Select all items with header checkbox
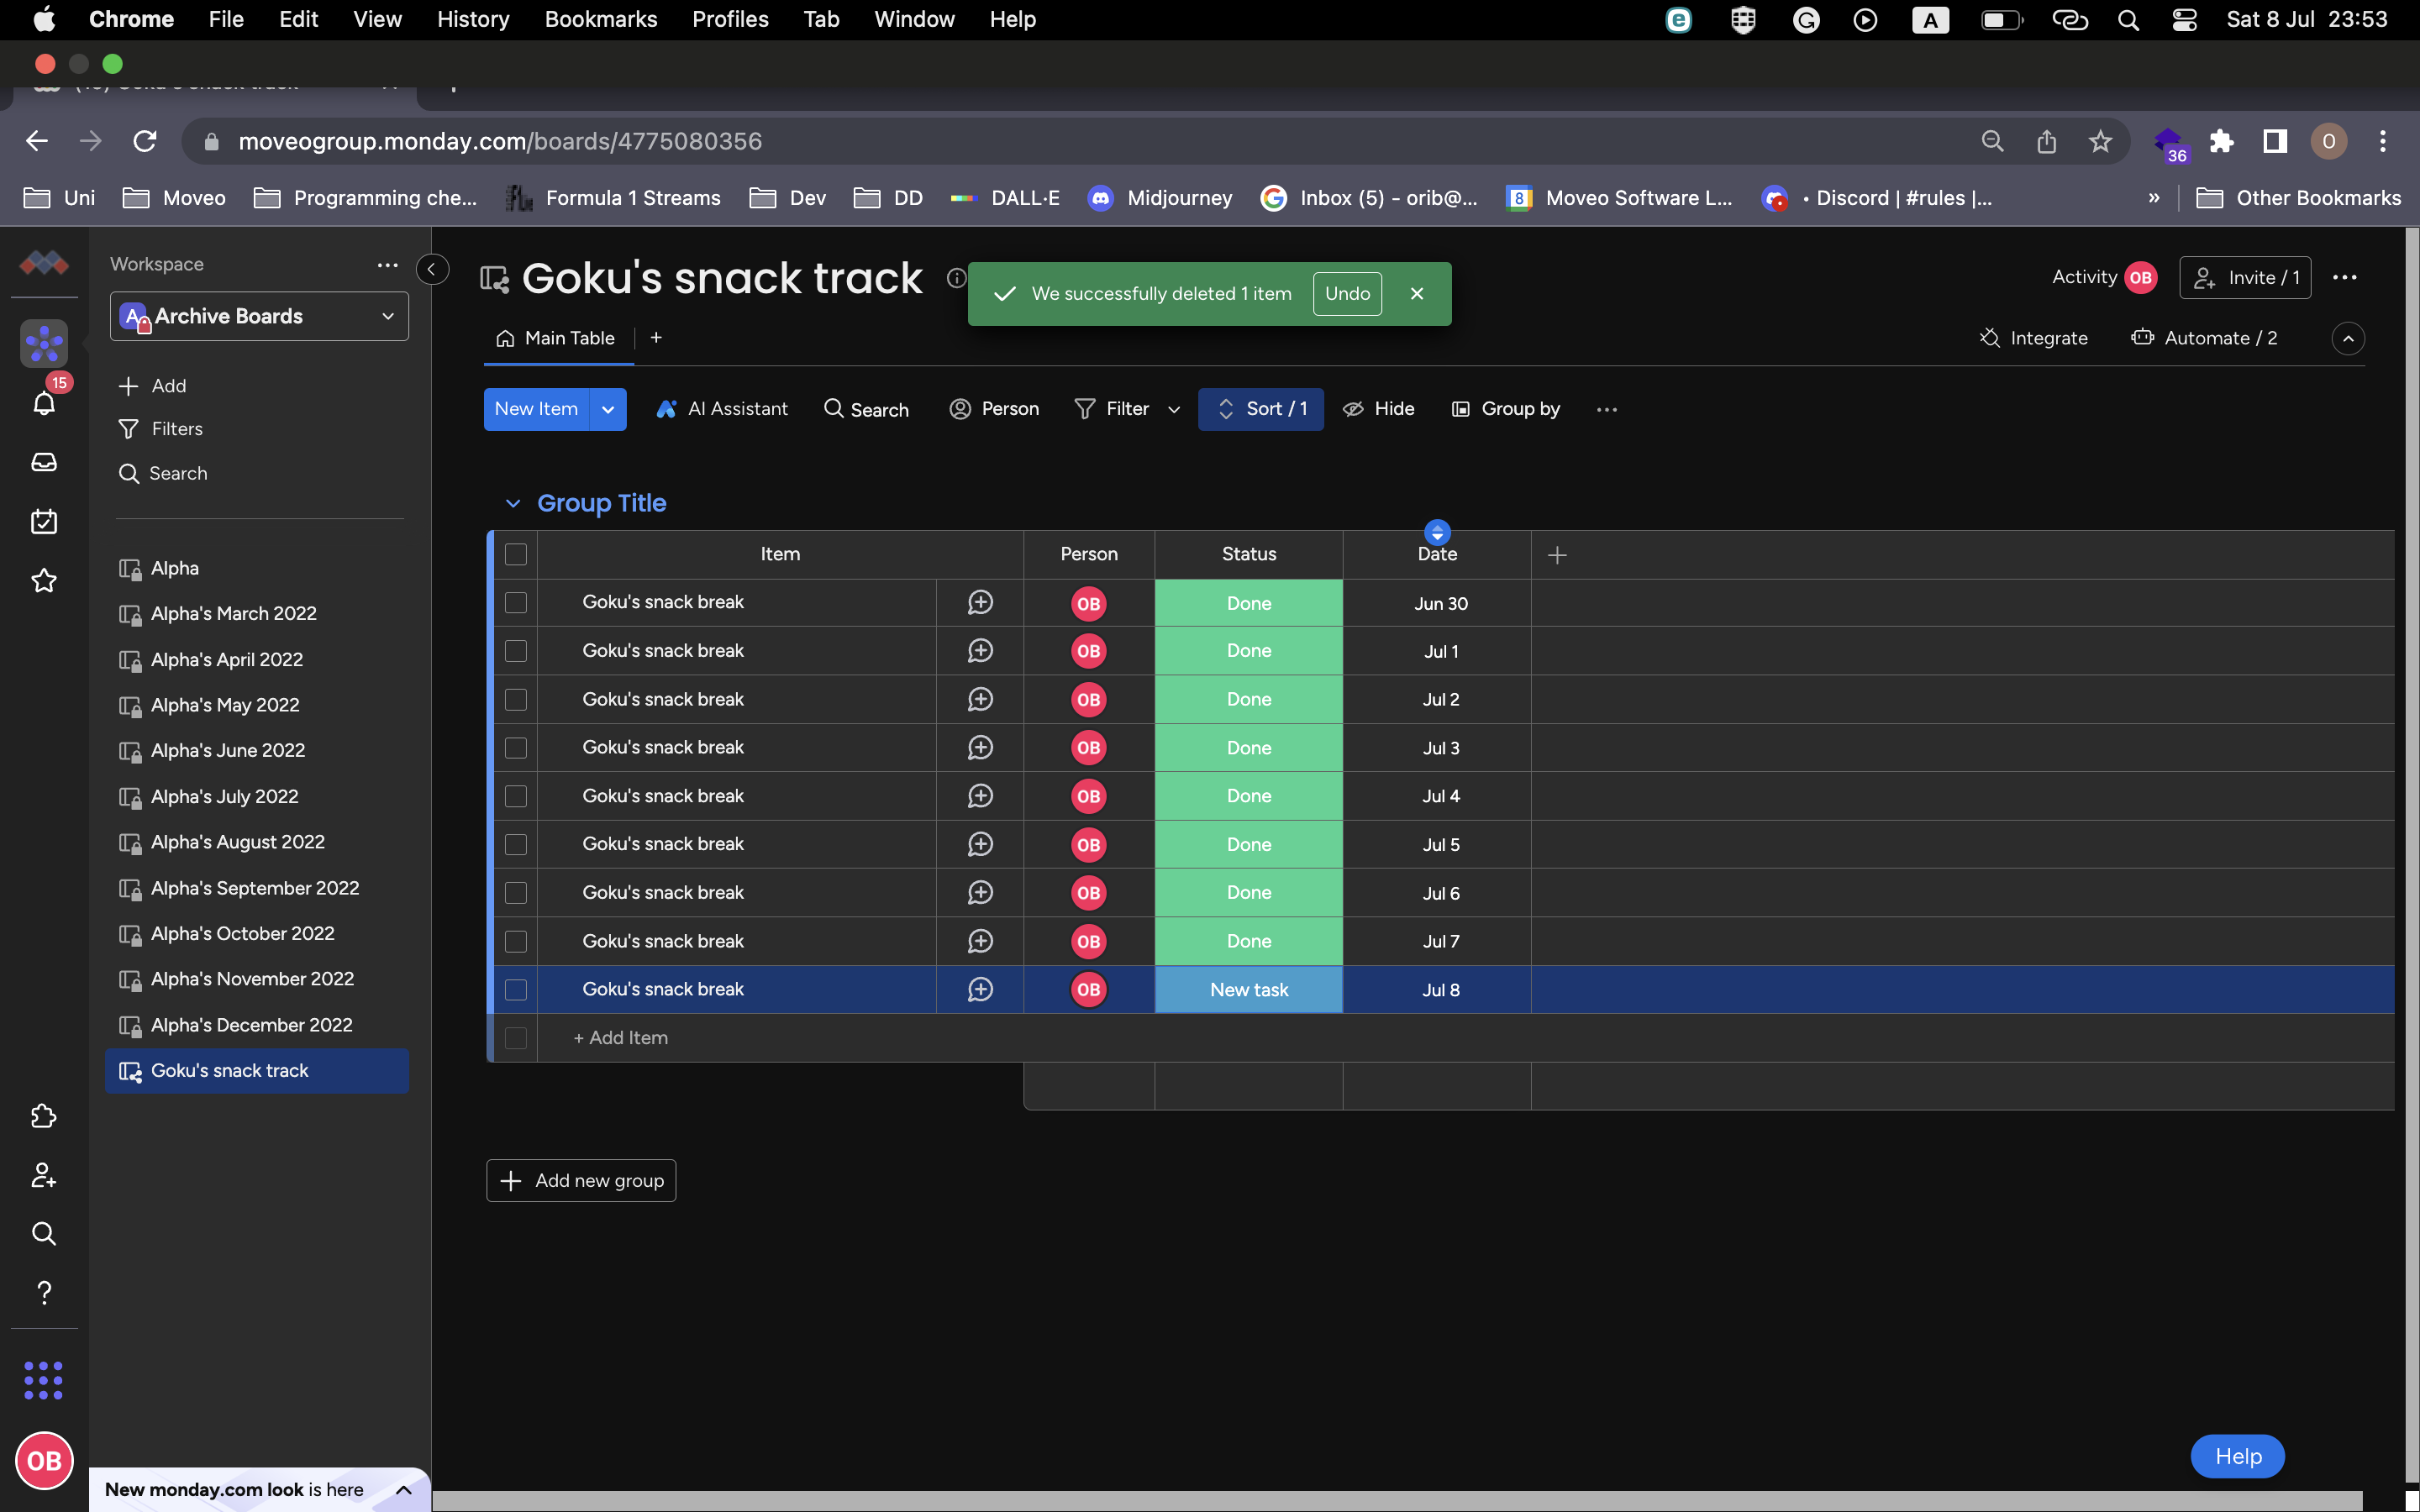The height and width of the screenshot is (1512, 2420). tap(516, 554)
